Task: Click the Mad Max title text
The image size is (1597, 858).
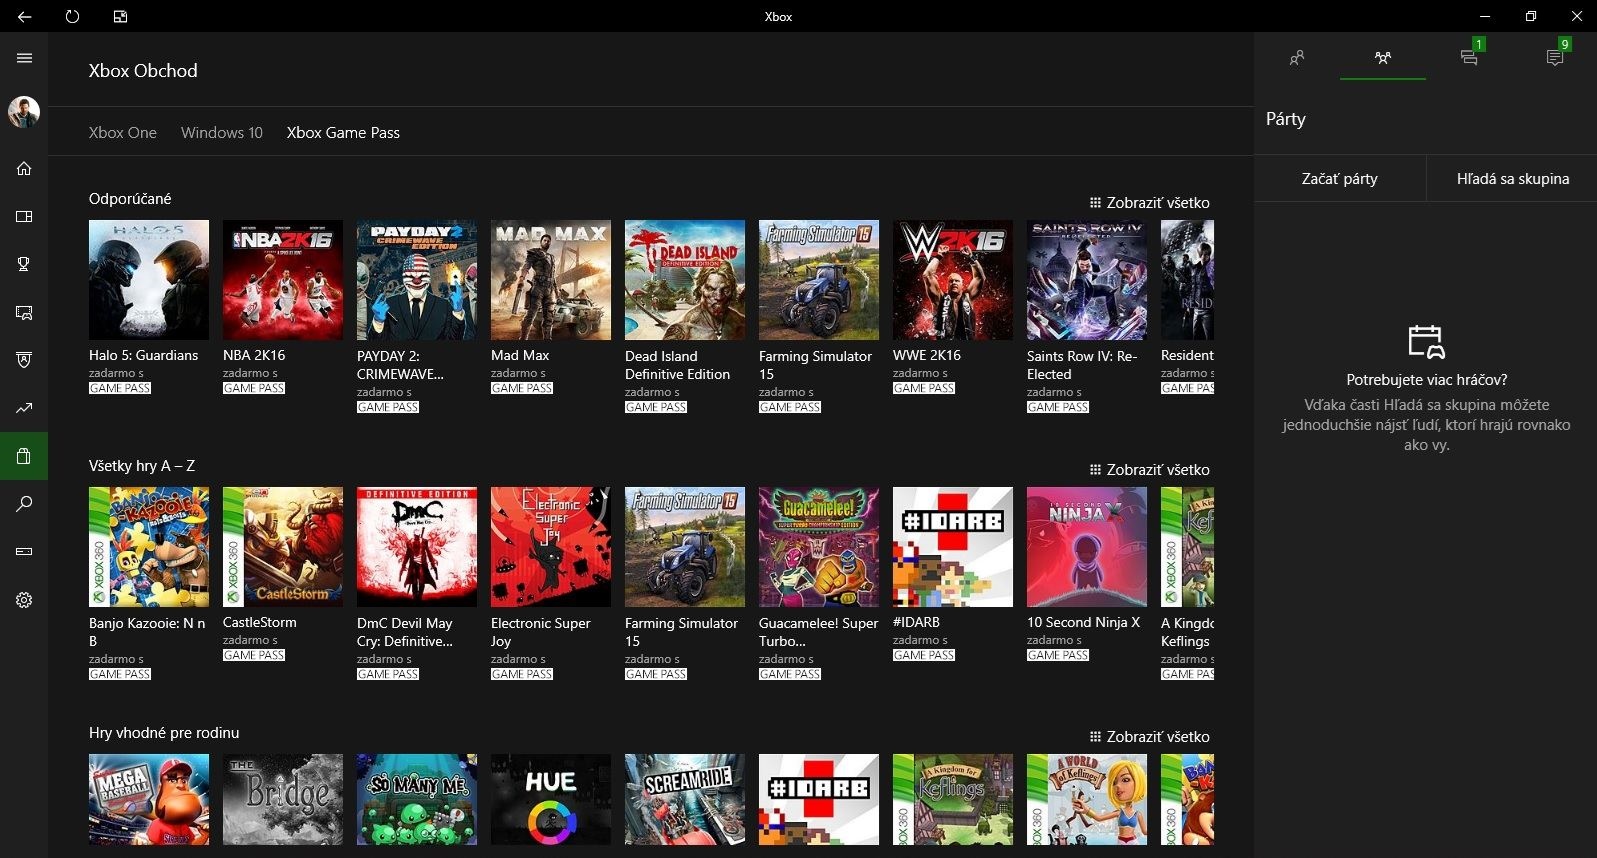Action: click(520, 356)
